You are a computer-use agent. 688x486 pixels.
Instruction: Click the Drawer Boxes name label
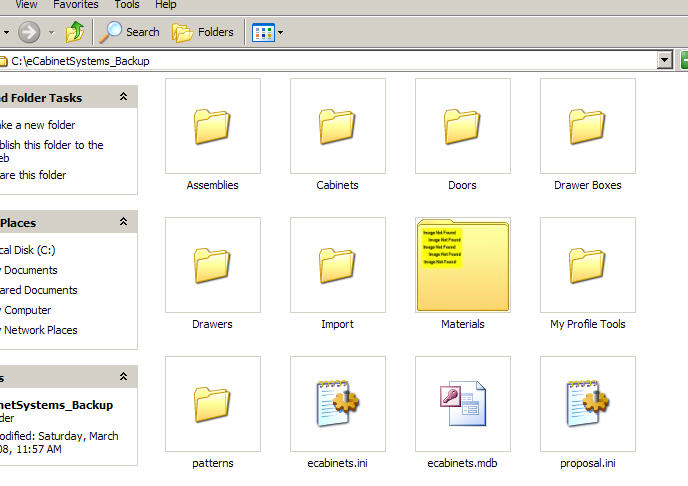[x=588, y=186]
